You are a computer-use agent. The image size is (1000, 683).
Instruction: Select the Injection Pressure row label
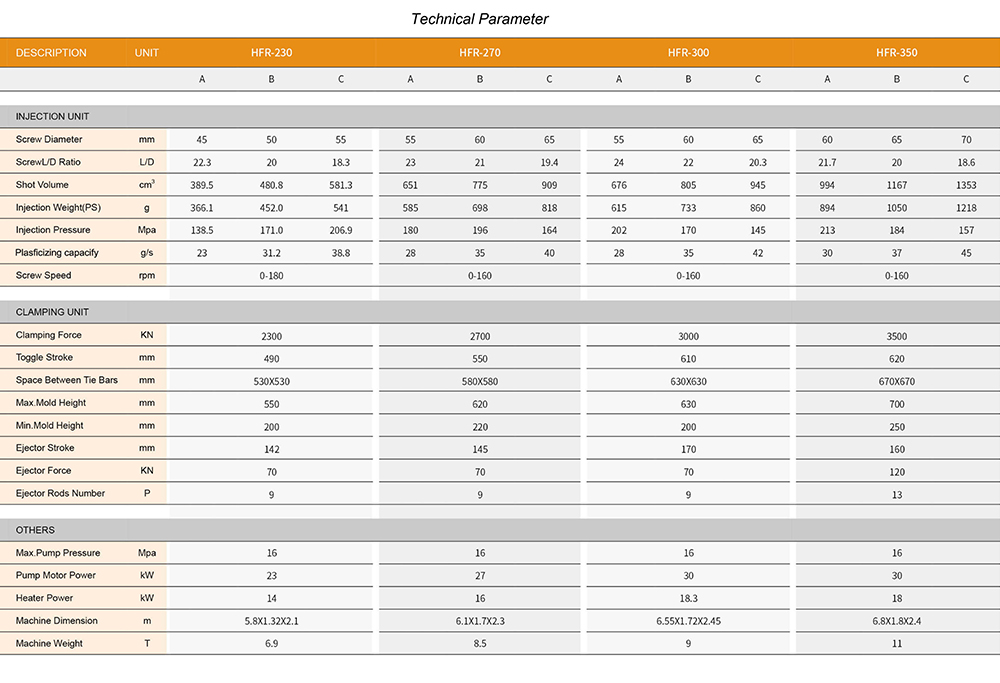[54, 230]
